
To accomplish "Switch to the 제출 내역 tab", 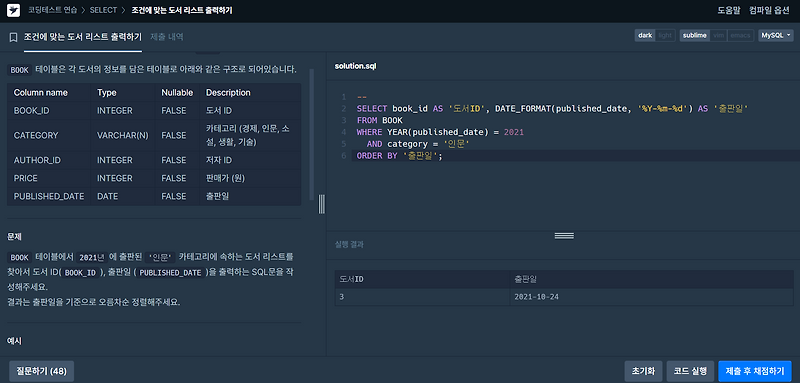I will pyautogui.click(x=167, y=37).
